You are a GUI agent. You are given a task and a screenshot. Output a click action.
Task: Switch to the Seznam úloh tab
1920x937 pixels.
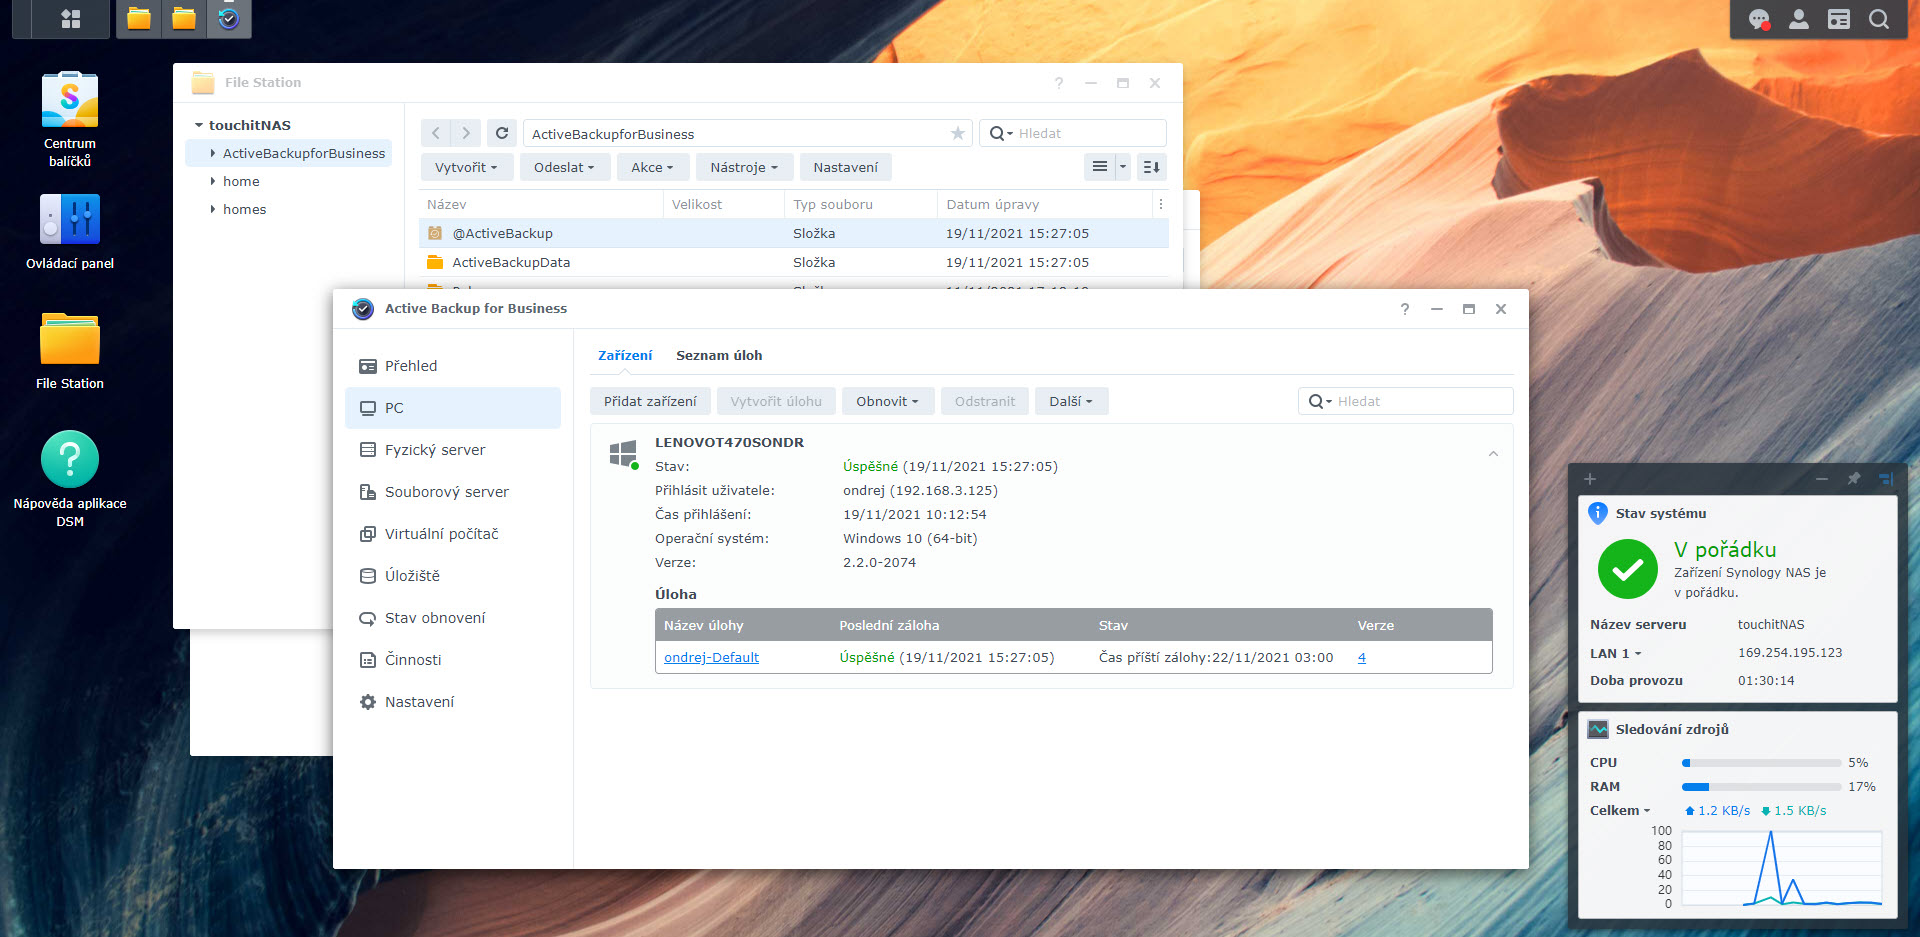(718, 355)
